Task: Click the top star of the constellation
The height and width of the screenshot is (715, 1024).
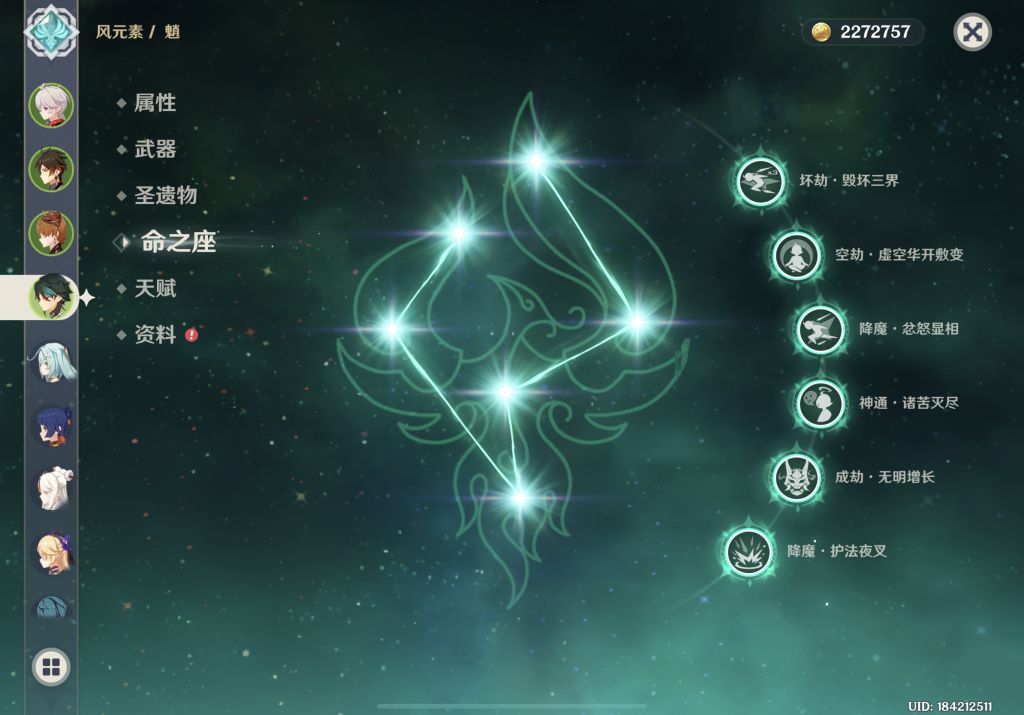Action: (x=536, y=161)
